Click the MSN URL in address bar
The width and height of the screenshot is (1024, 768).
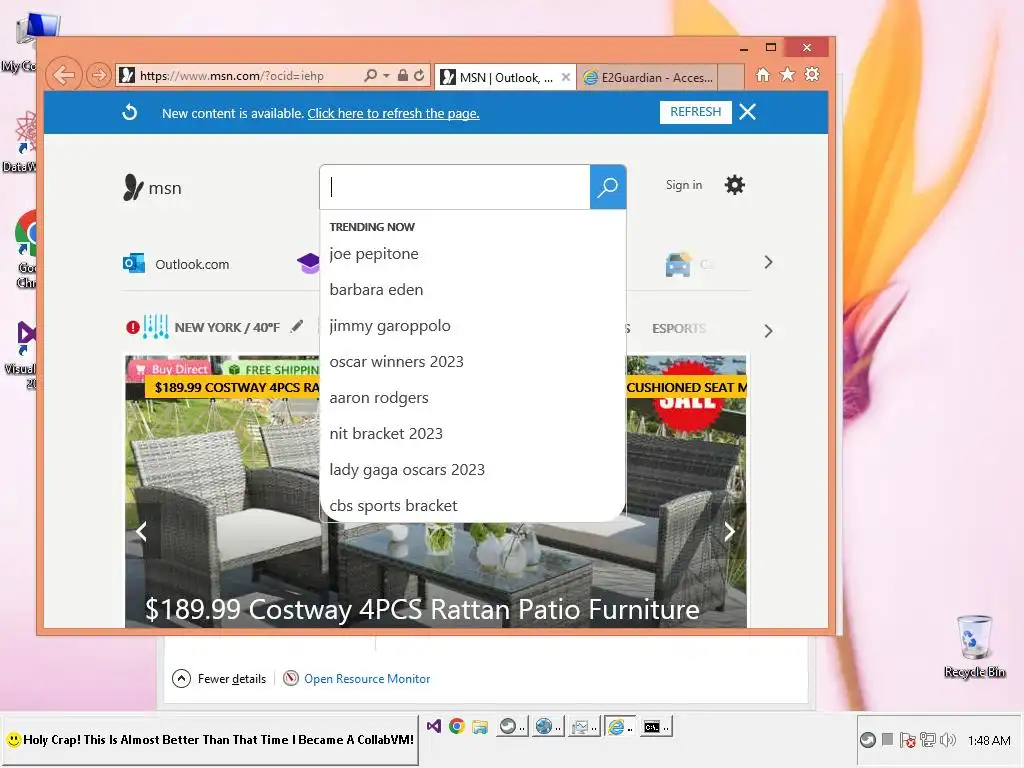pos(232,76)
